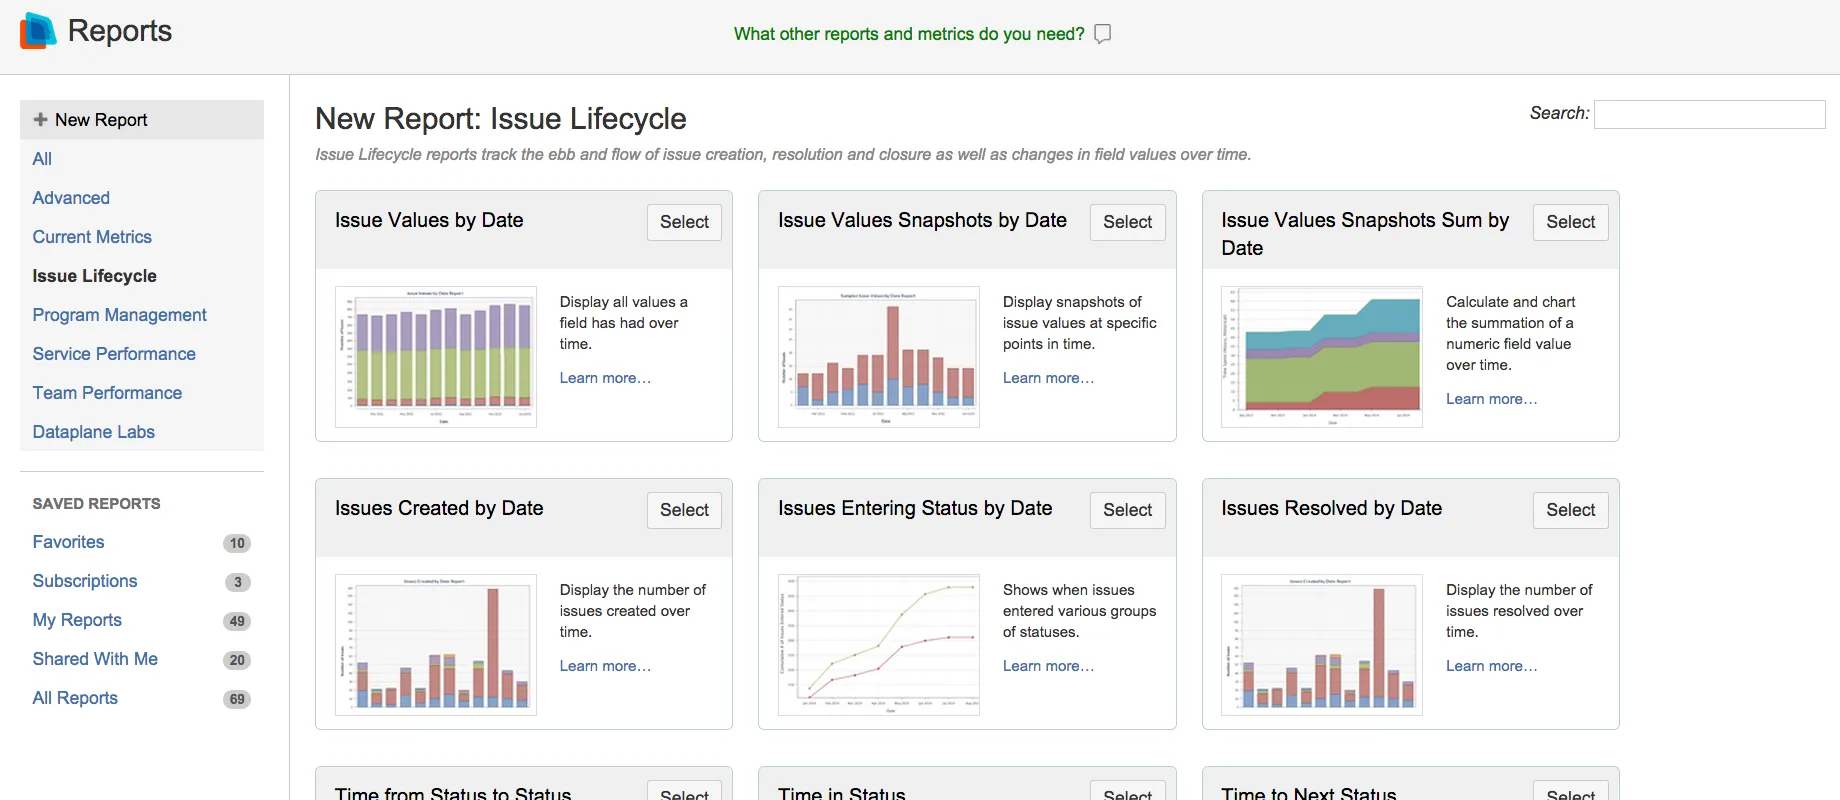Open My Reports list
The image size is (1840, 800).
pos(77,620)
